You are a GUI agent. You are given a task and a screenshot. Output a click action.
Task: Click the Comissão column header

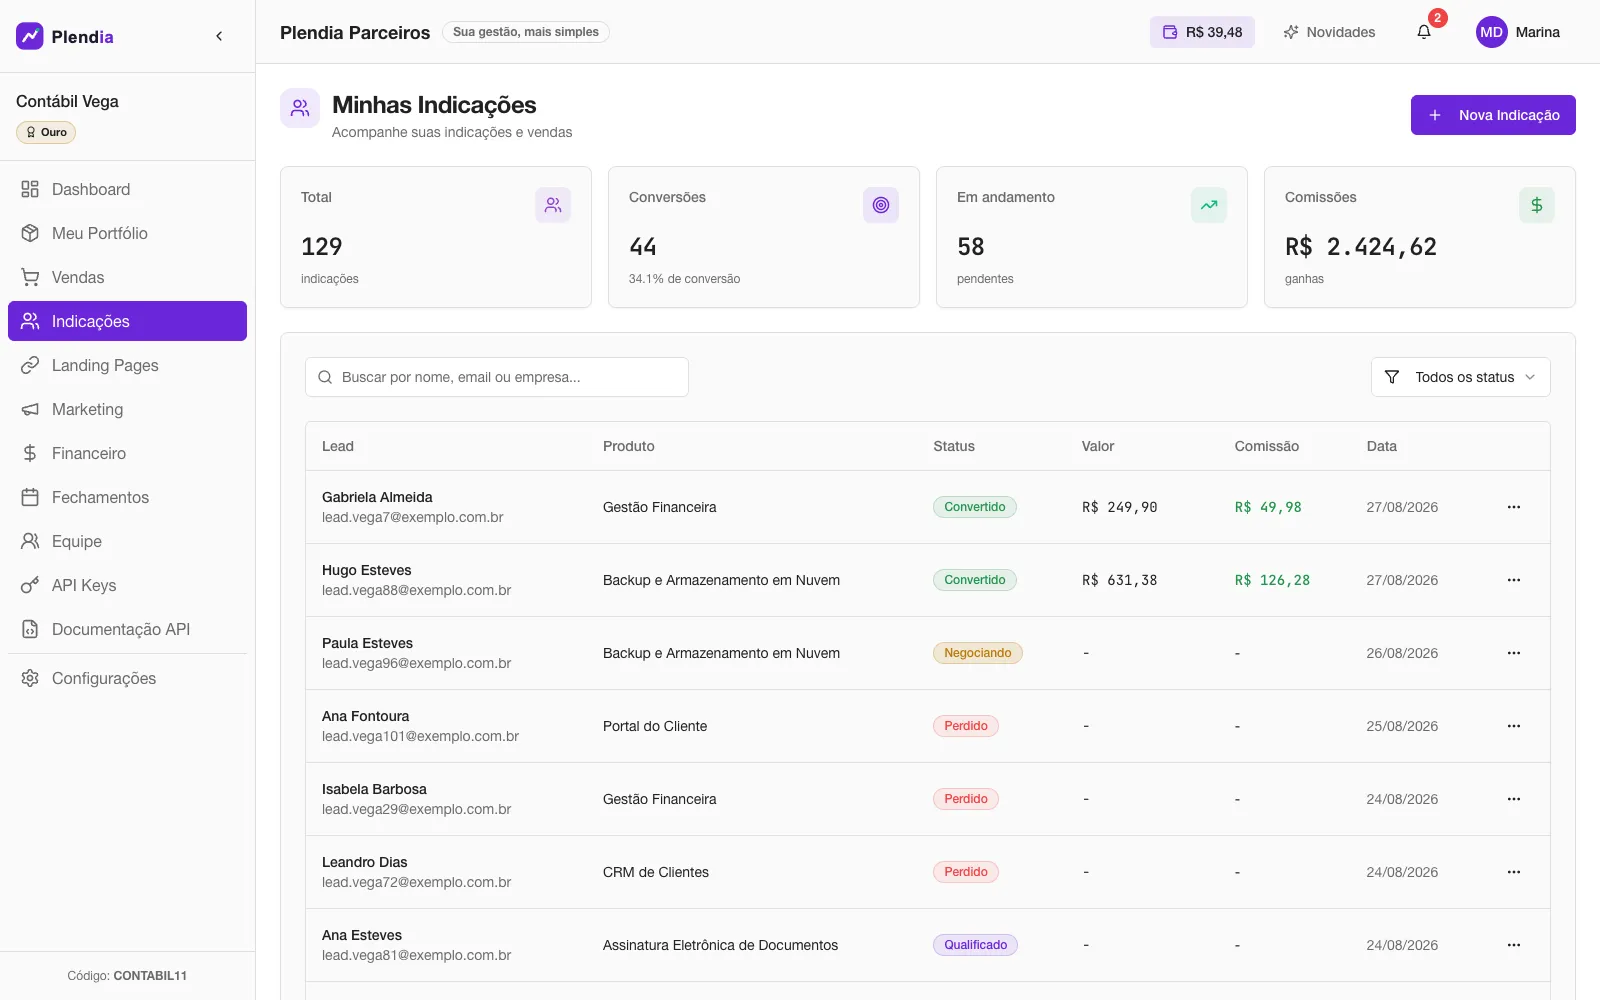click(1267, 446)
